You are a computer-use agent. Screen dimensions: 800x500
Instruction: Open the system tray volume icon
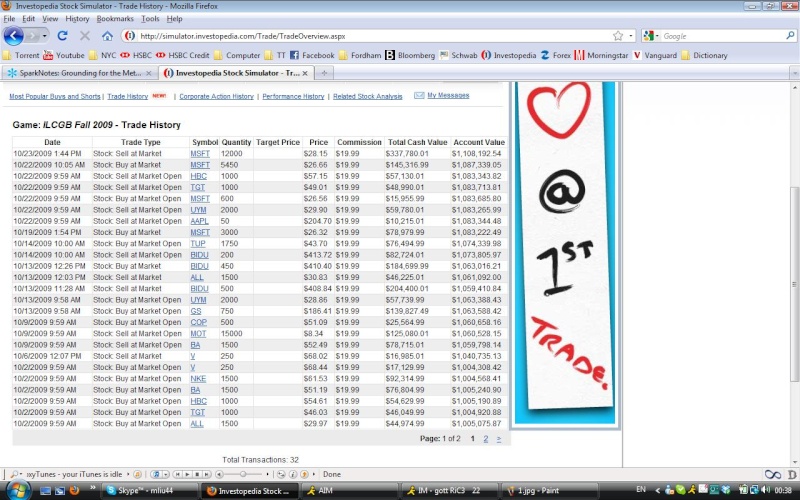click(x=766, y=490)
